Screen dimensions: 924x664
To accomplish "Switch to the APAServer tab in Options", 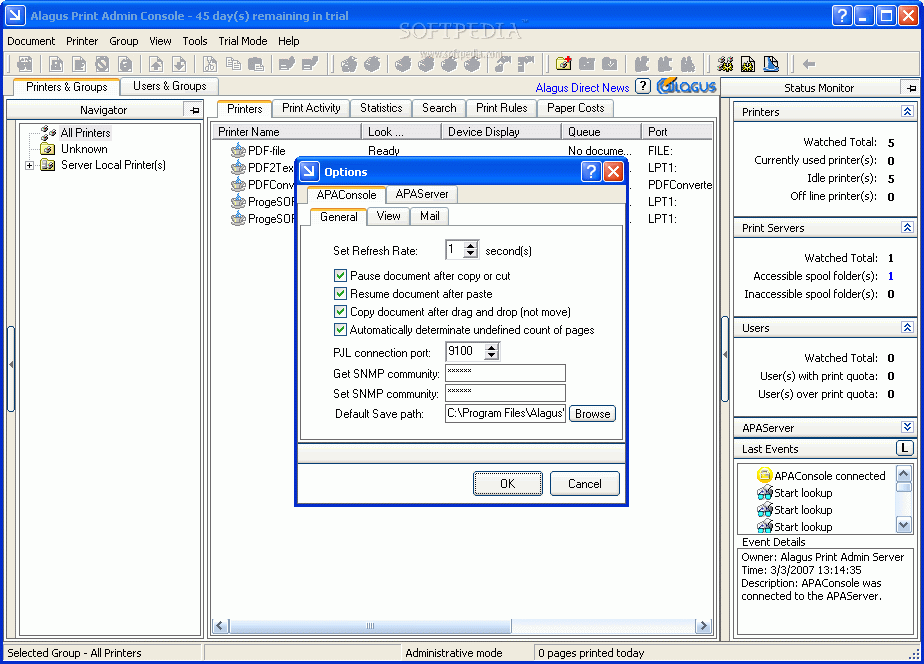I will click(x=422, y=194).
